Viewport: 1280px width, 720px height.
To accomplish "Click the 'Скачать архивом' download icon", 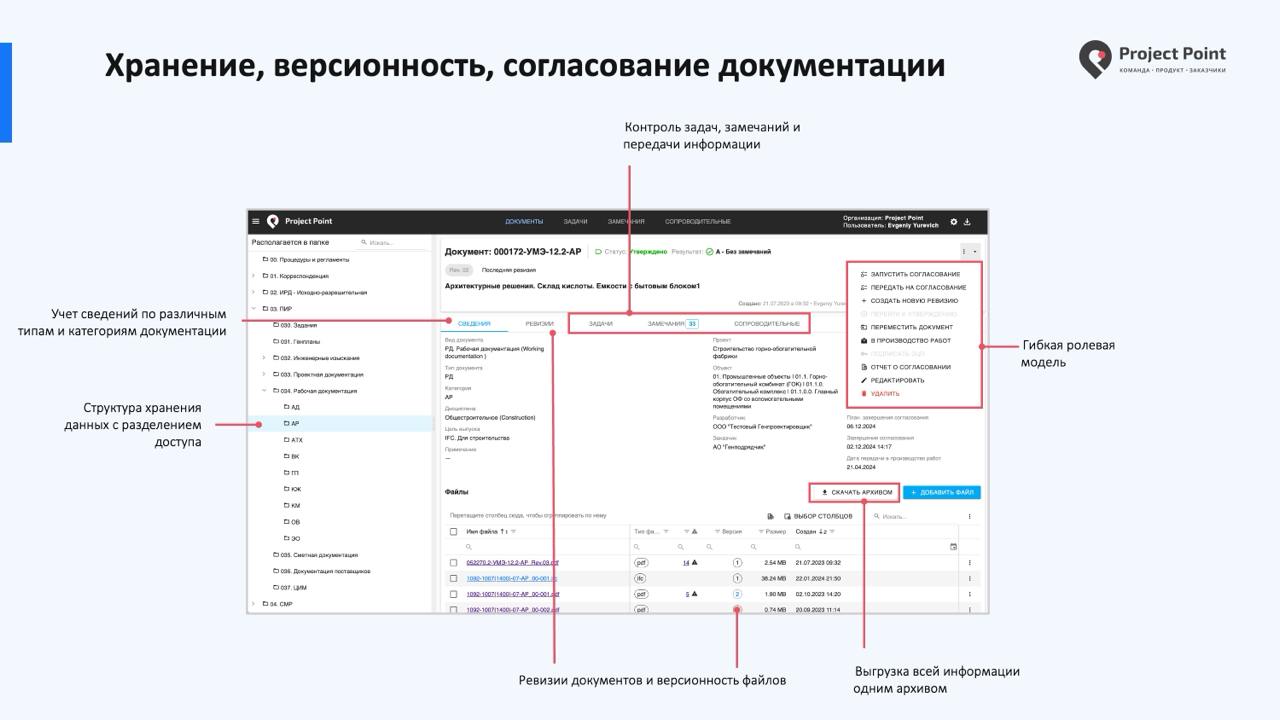I will (824, 492).
